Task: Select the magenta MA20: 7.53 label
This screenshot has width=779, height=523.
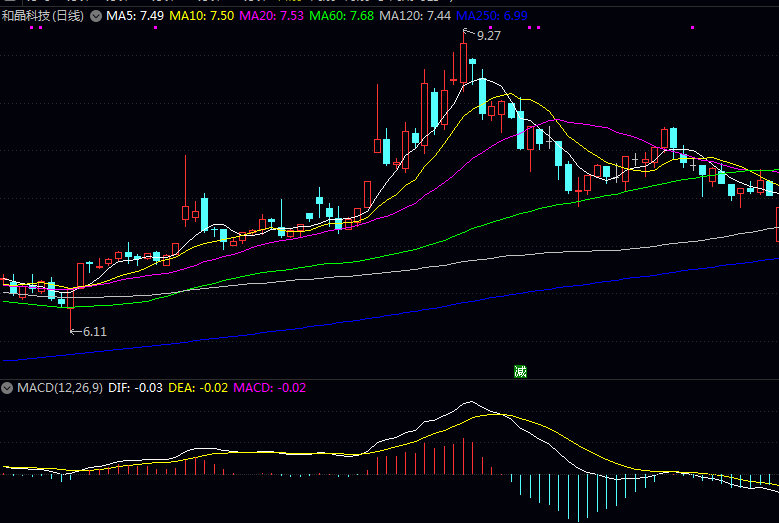Action: coord(272,17)
